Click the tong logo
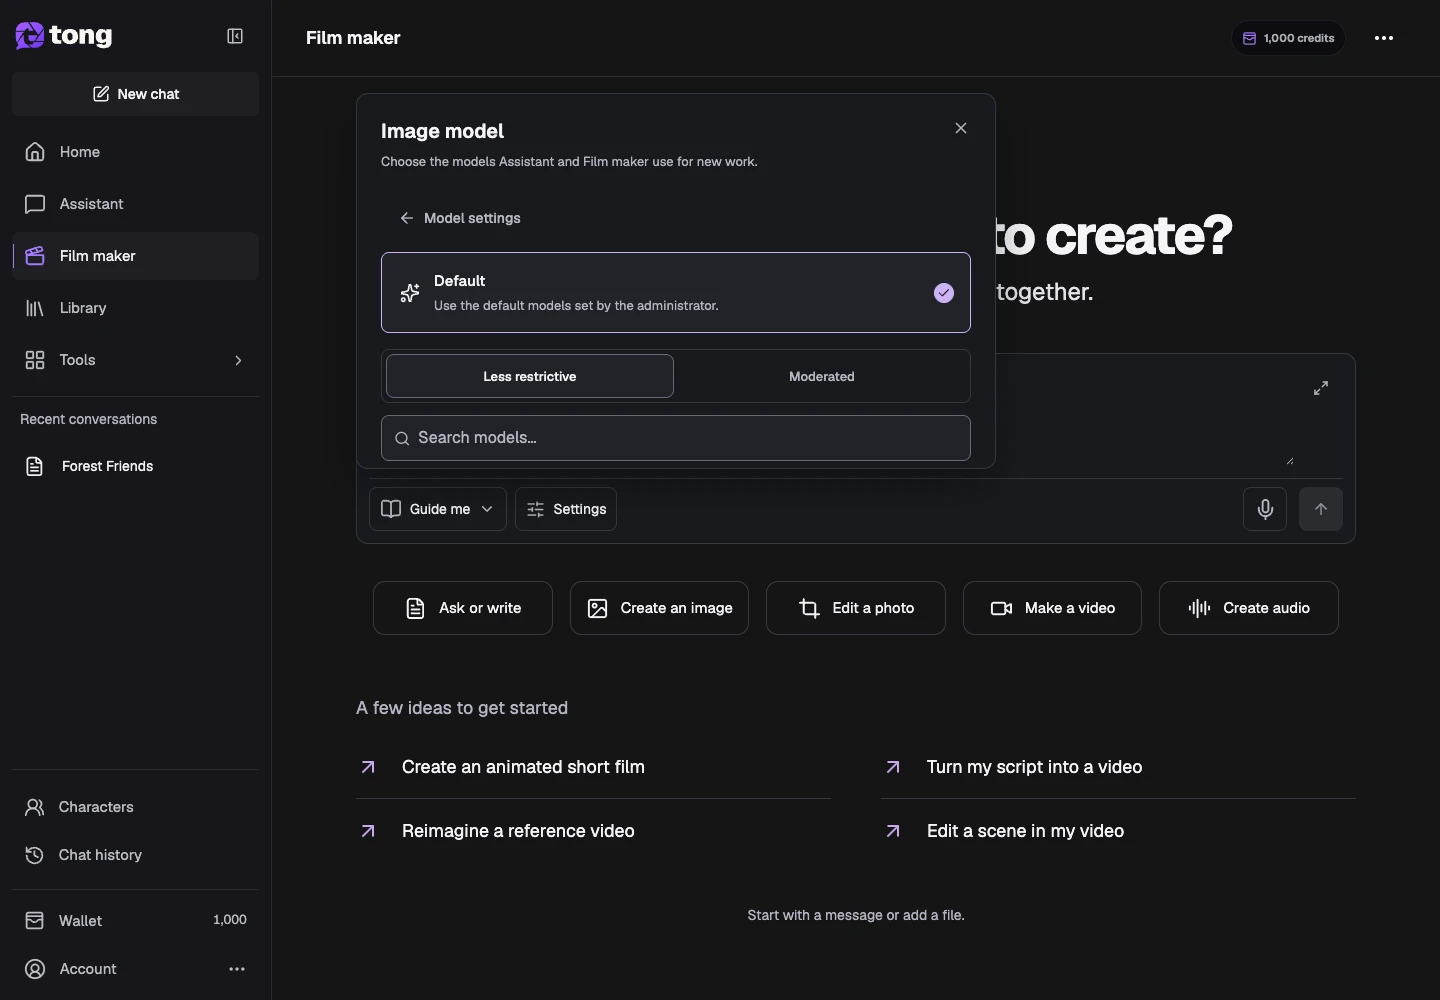 click(64, 36)
